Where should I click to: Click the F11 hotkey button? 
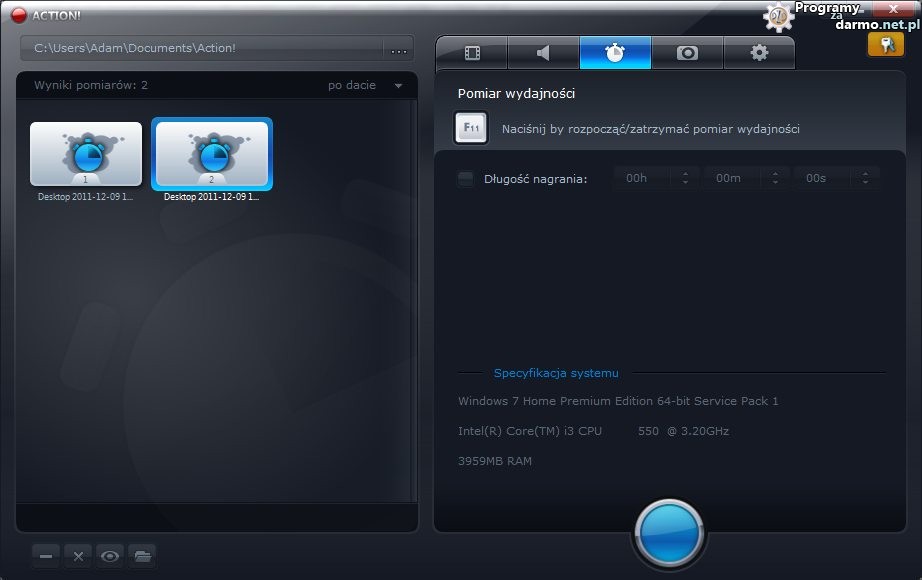[x=471, y=128]
